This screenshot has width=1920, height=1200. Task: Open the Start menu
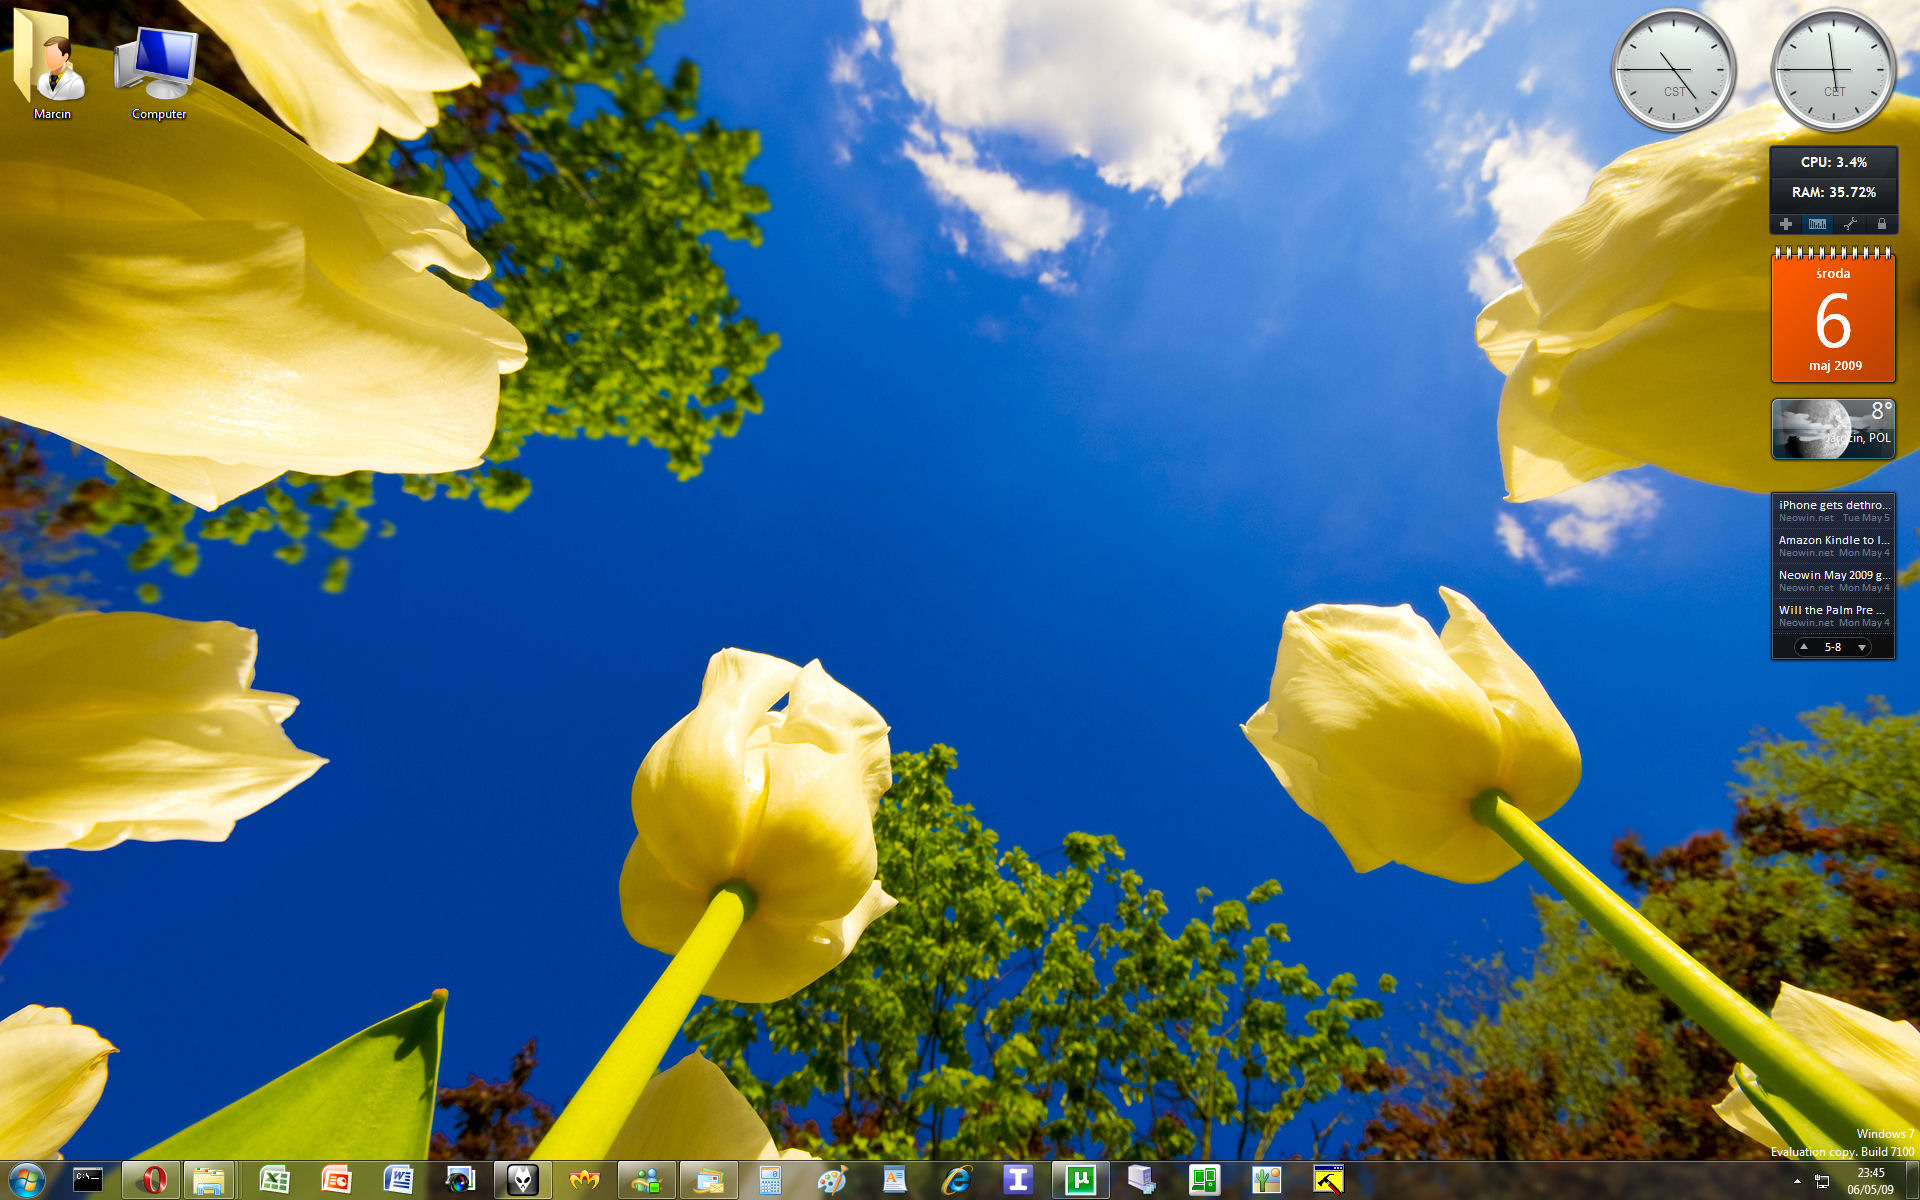pyautogui.click(x=27, y=1180)
